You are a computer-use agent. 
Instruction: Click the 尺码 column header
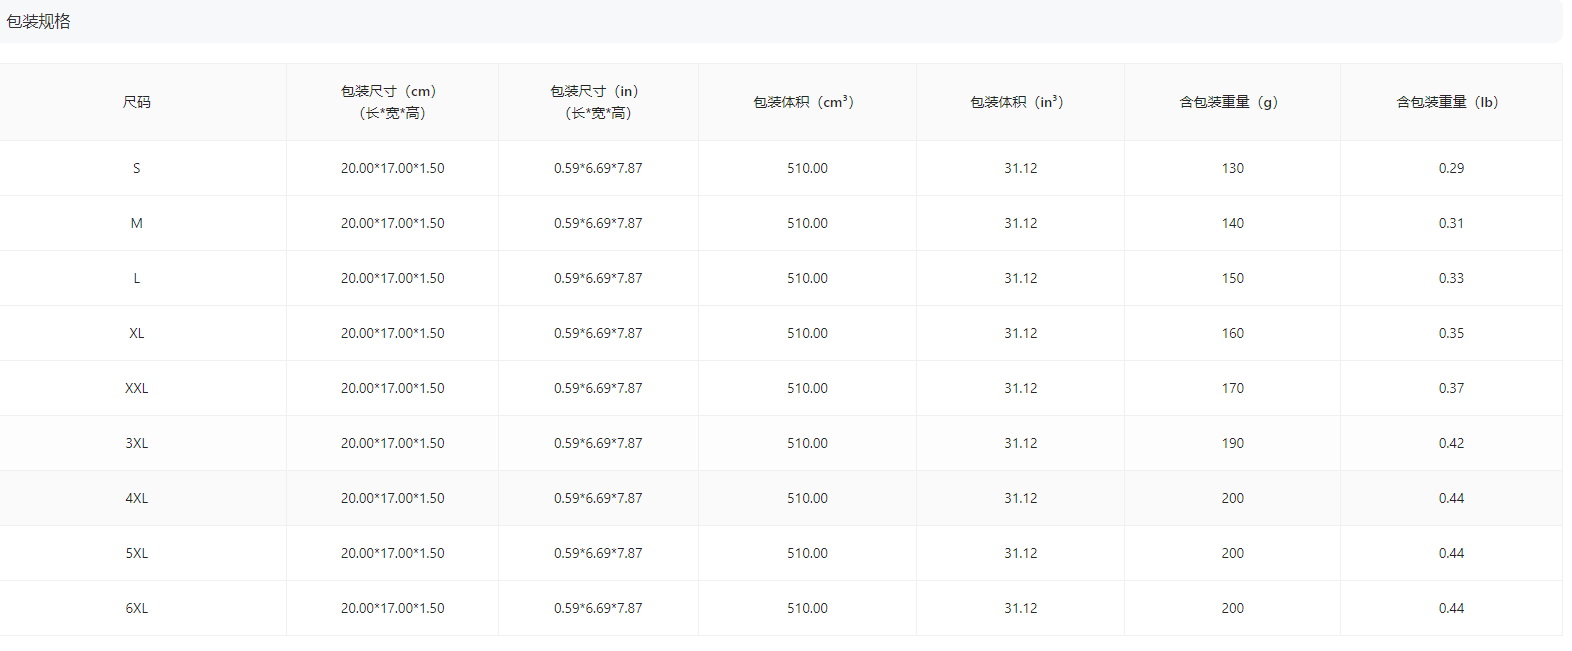tap(137, 102)
